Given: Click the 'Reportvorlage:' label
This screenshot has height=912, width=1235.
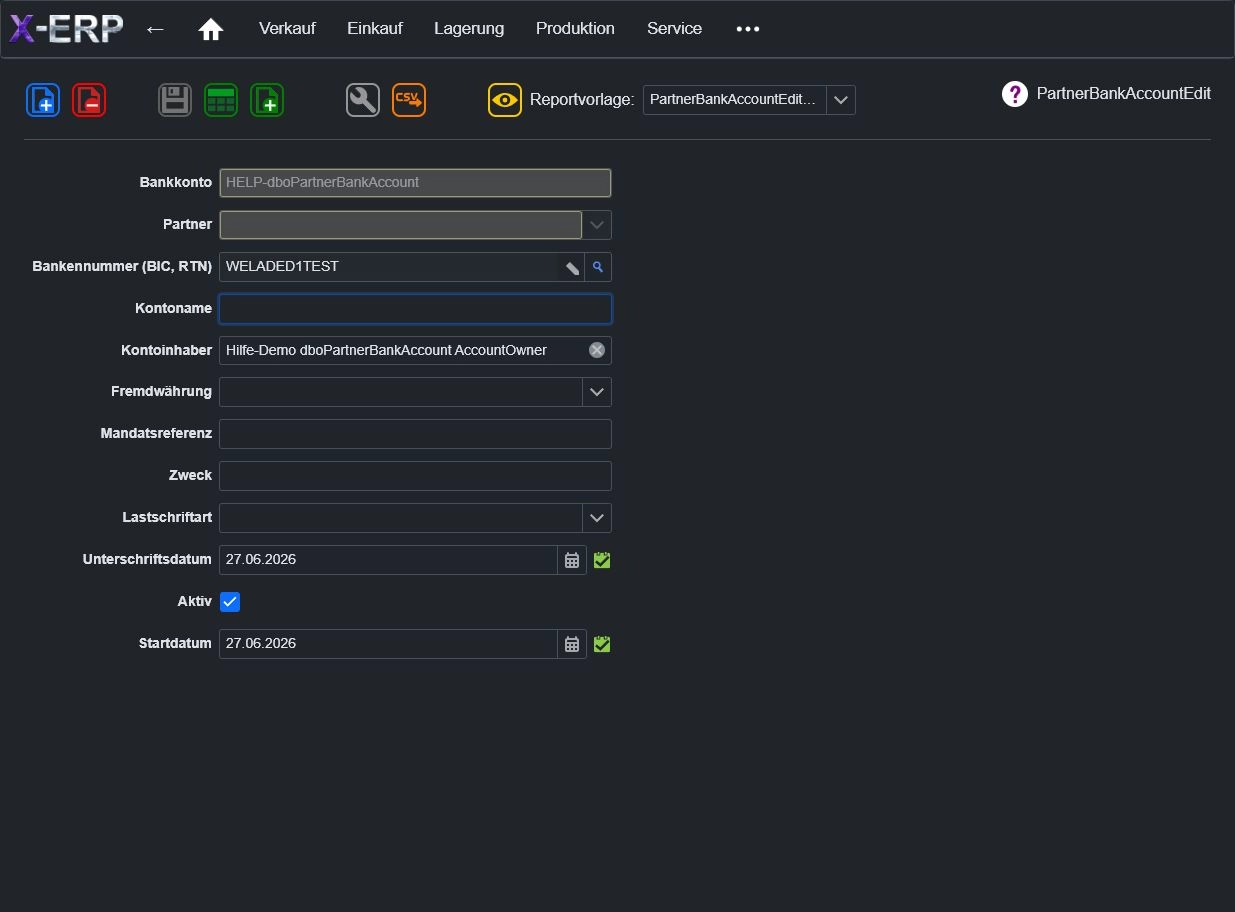Looking at the screenshot, I should (x=582, y=100).
